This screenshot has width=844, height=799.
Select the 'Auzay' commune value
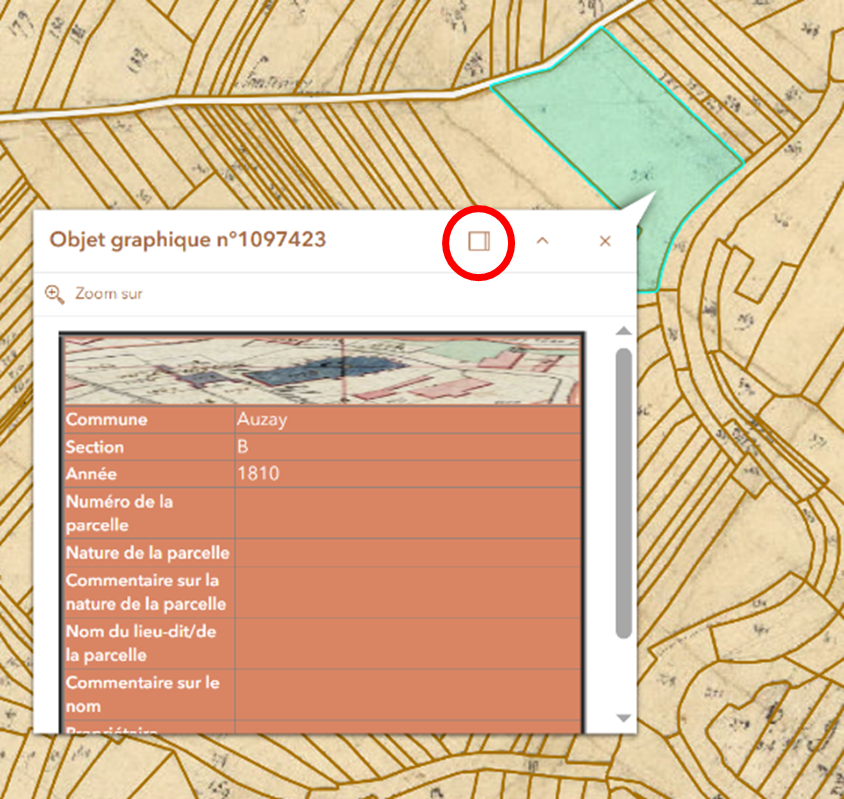[262, 420]
